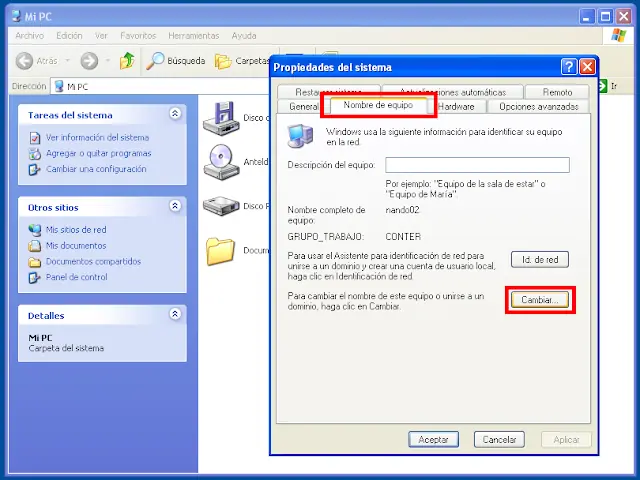
Task: Open Documentos compartidos link
Action: (x=93, y=261)
